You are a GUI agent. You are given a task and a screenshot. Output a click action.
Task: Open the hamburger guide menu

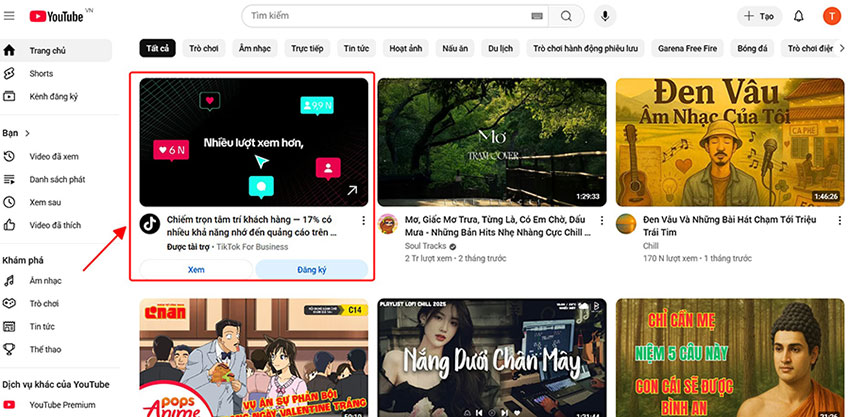(9, 16)
